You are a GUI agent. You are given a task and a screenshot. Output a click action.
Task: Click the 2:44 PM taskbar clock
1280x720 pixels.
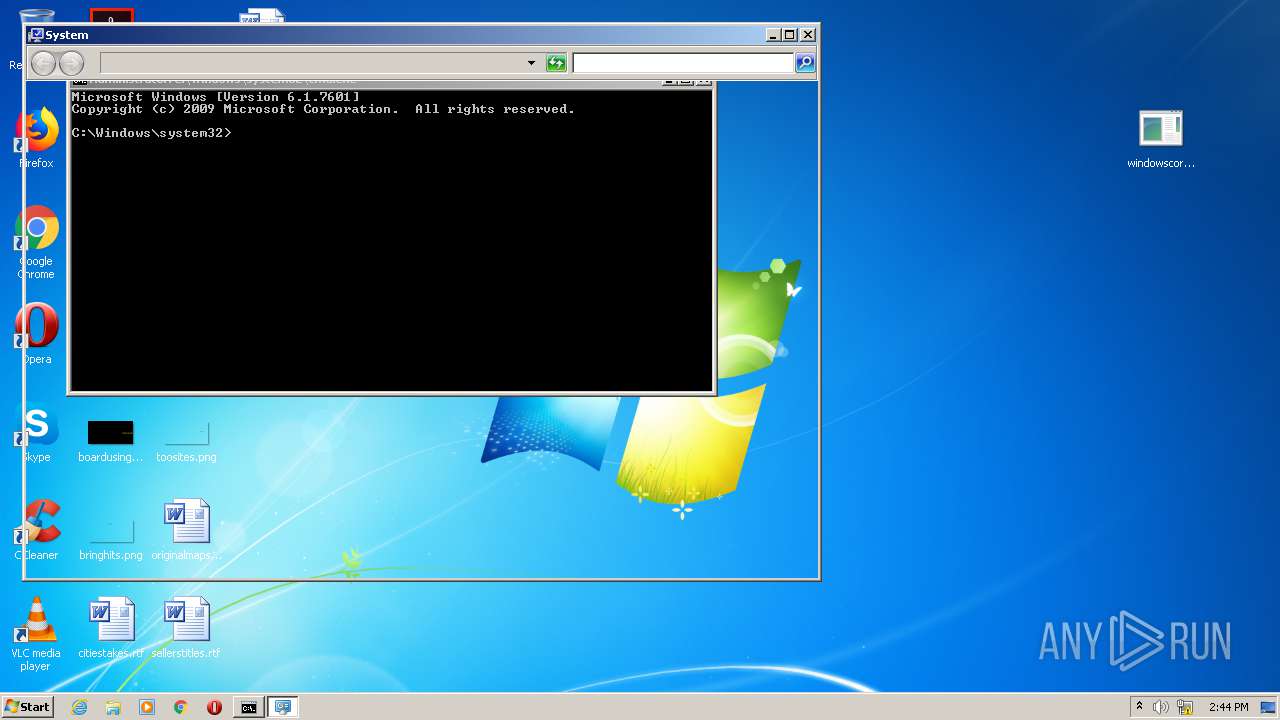[1228, 707]
